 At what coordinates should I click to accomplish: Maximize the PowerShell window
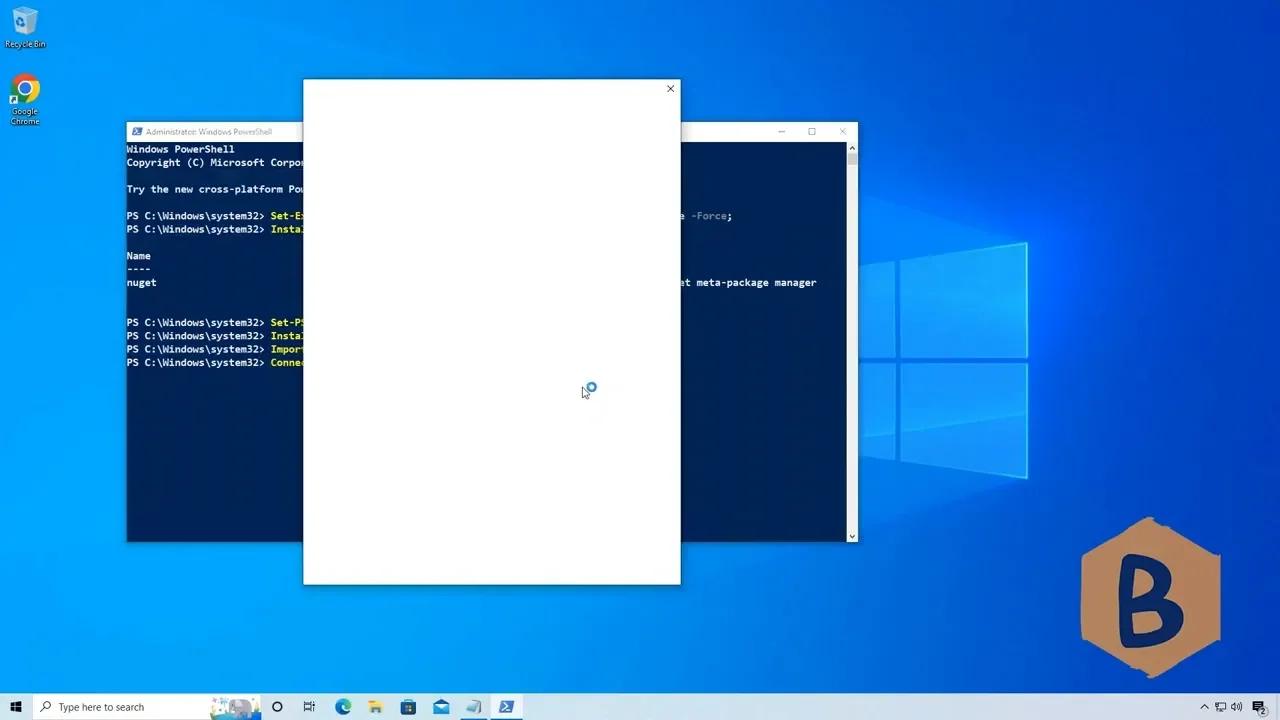(812, 132)
